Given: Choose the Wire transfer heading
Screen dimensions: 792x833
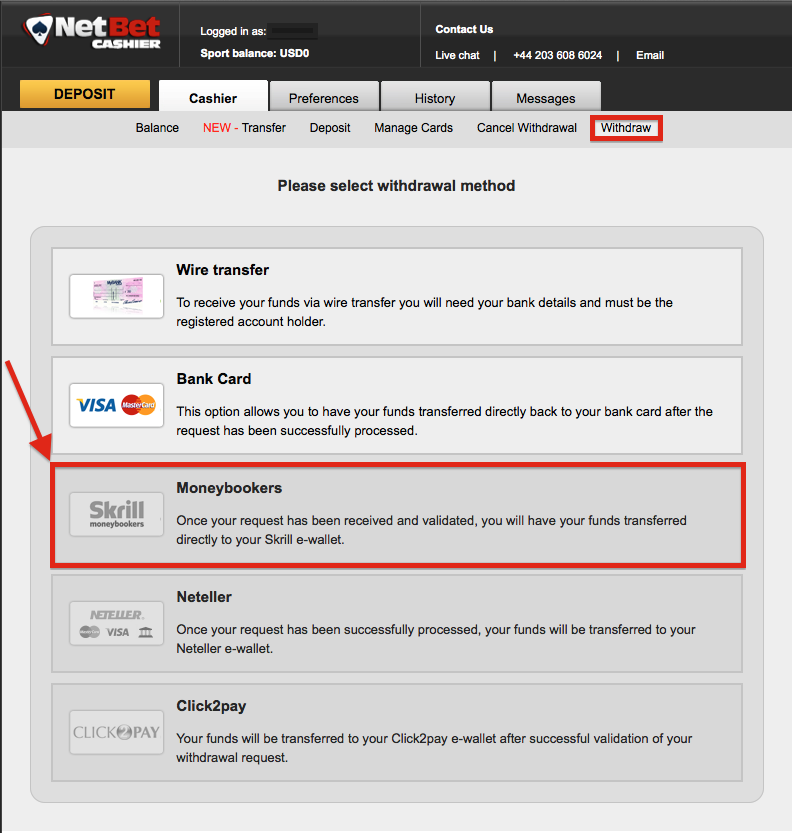Looking at the screenshot, I should 223,270.
